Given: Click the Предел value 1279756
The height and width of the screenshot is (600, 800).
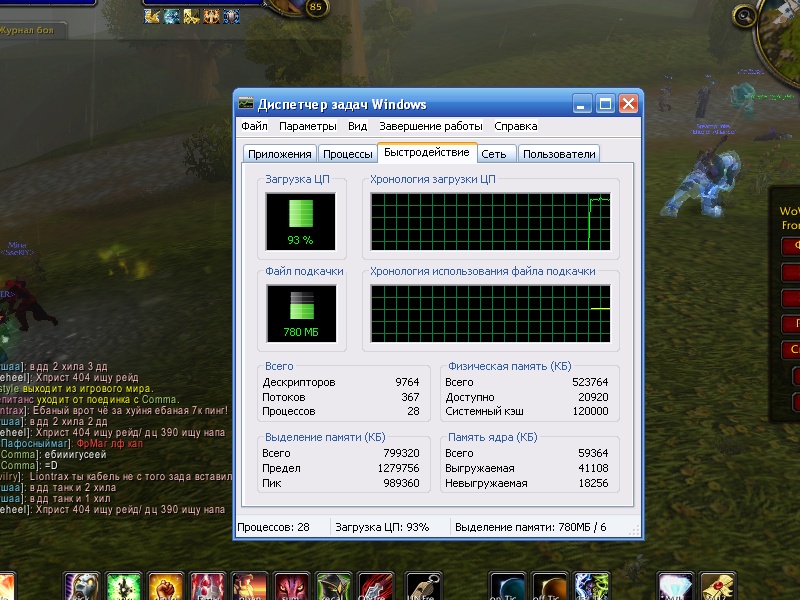Looking at the screenshot, I should pyautogui.click(x=398, y=468).
